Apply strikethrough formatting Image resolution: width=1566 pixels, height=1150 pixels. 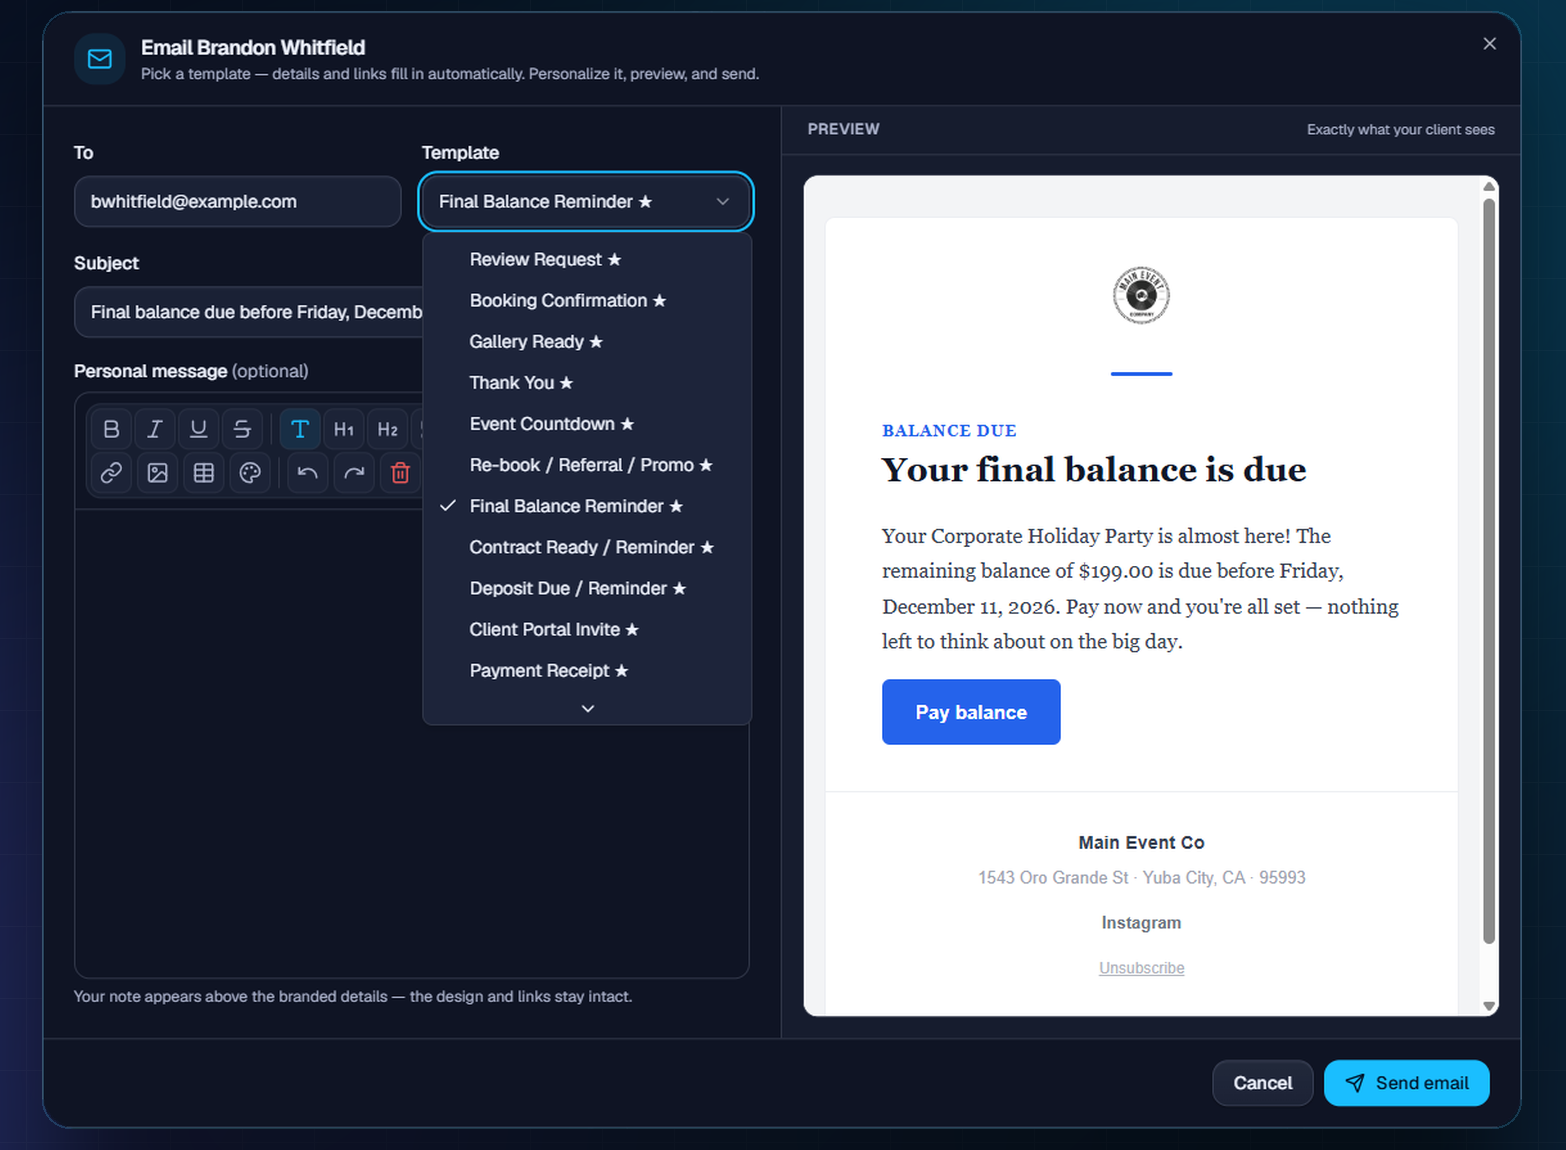coord(242,429)
